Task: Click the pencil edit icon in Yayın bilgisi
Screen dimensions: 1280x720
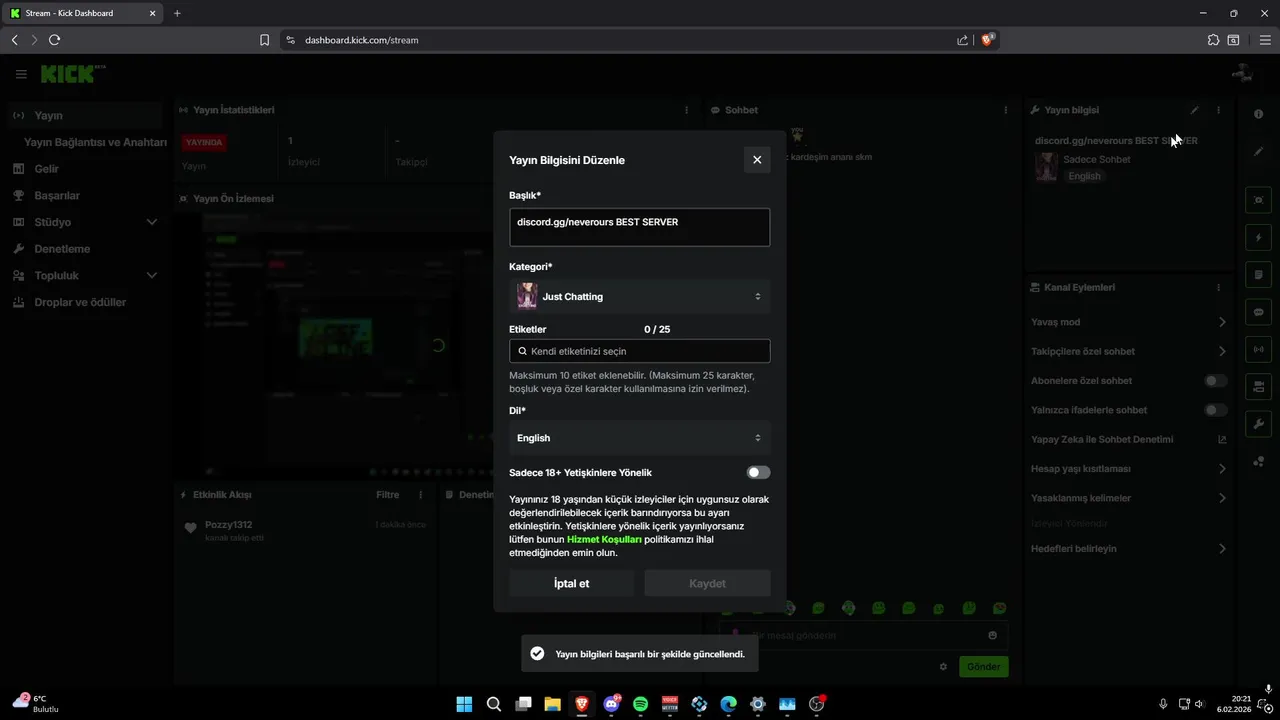Action: coord(1194,110)
